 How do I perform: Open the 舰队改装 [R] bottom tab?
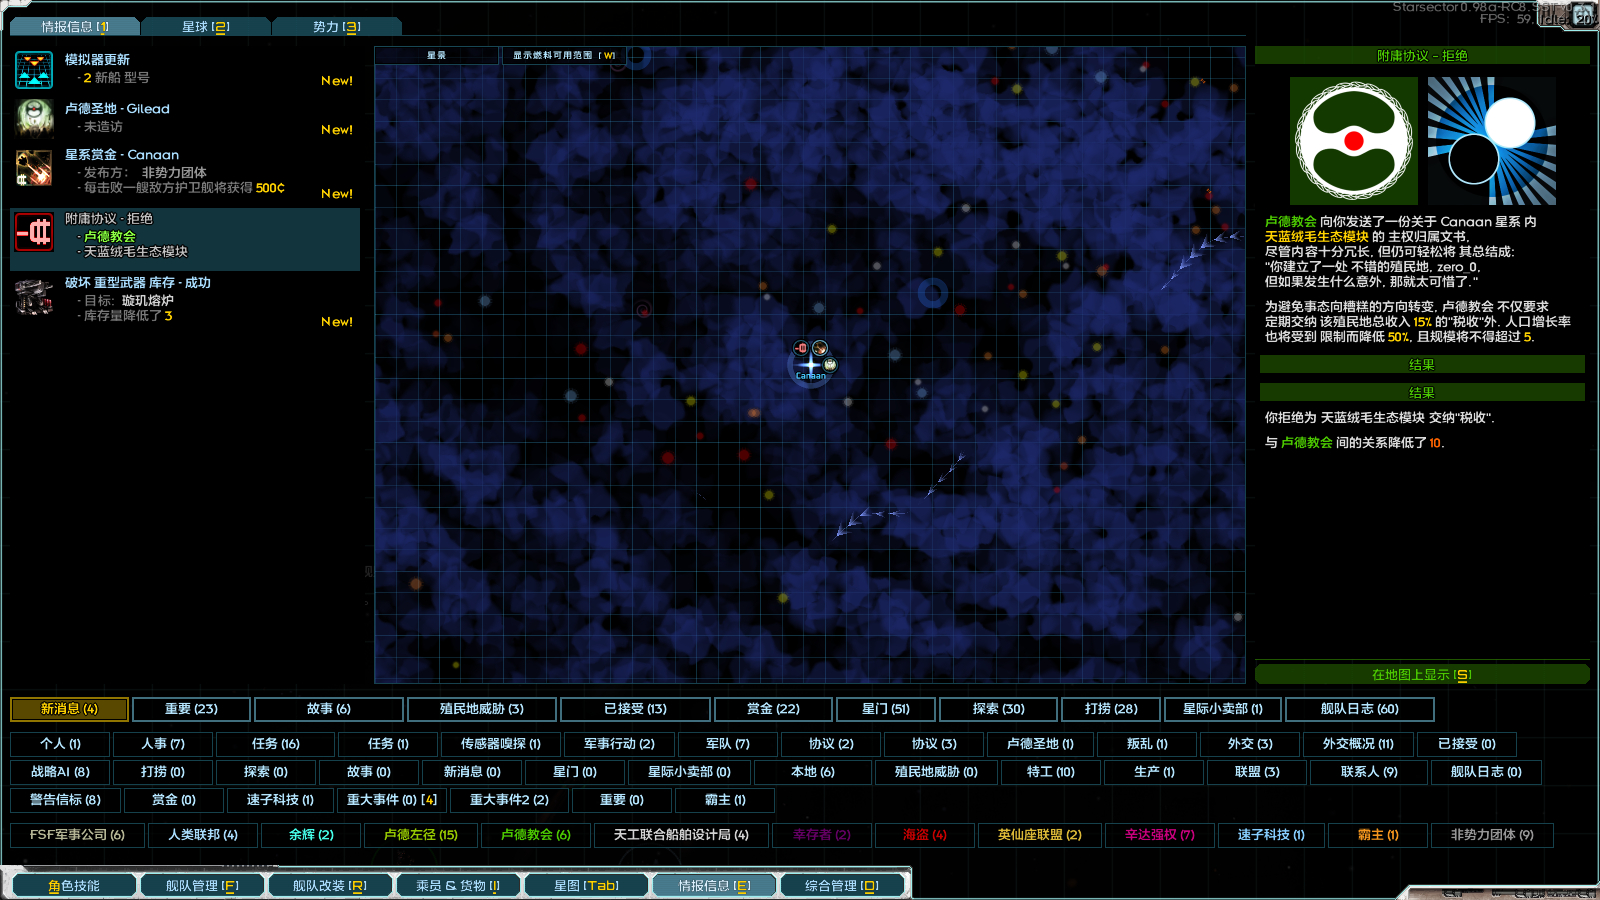tap(330, 886)
